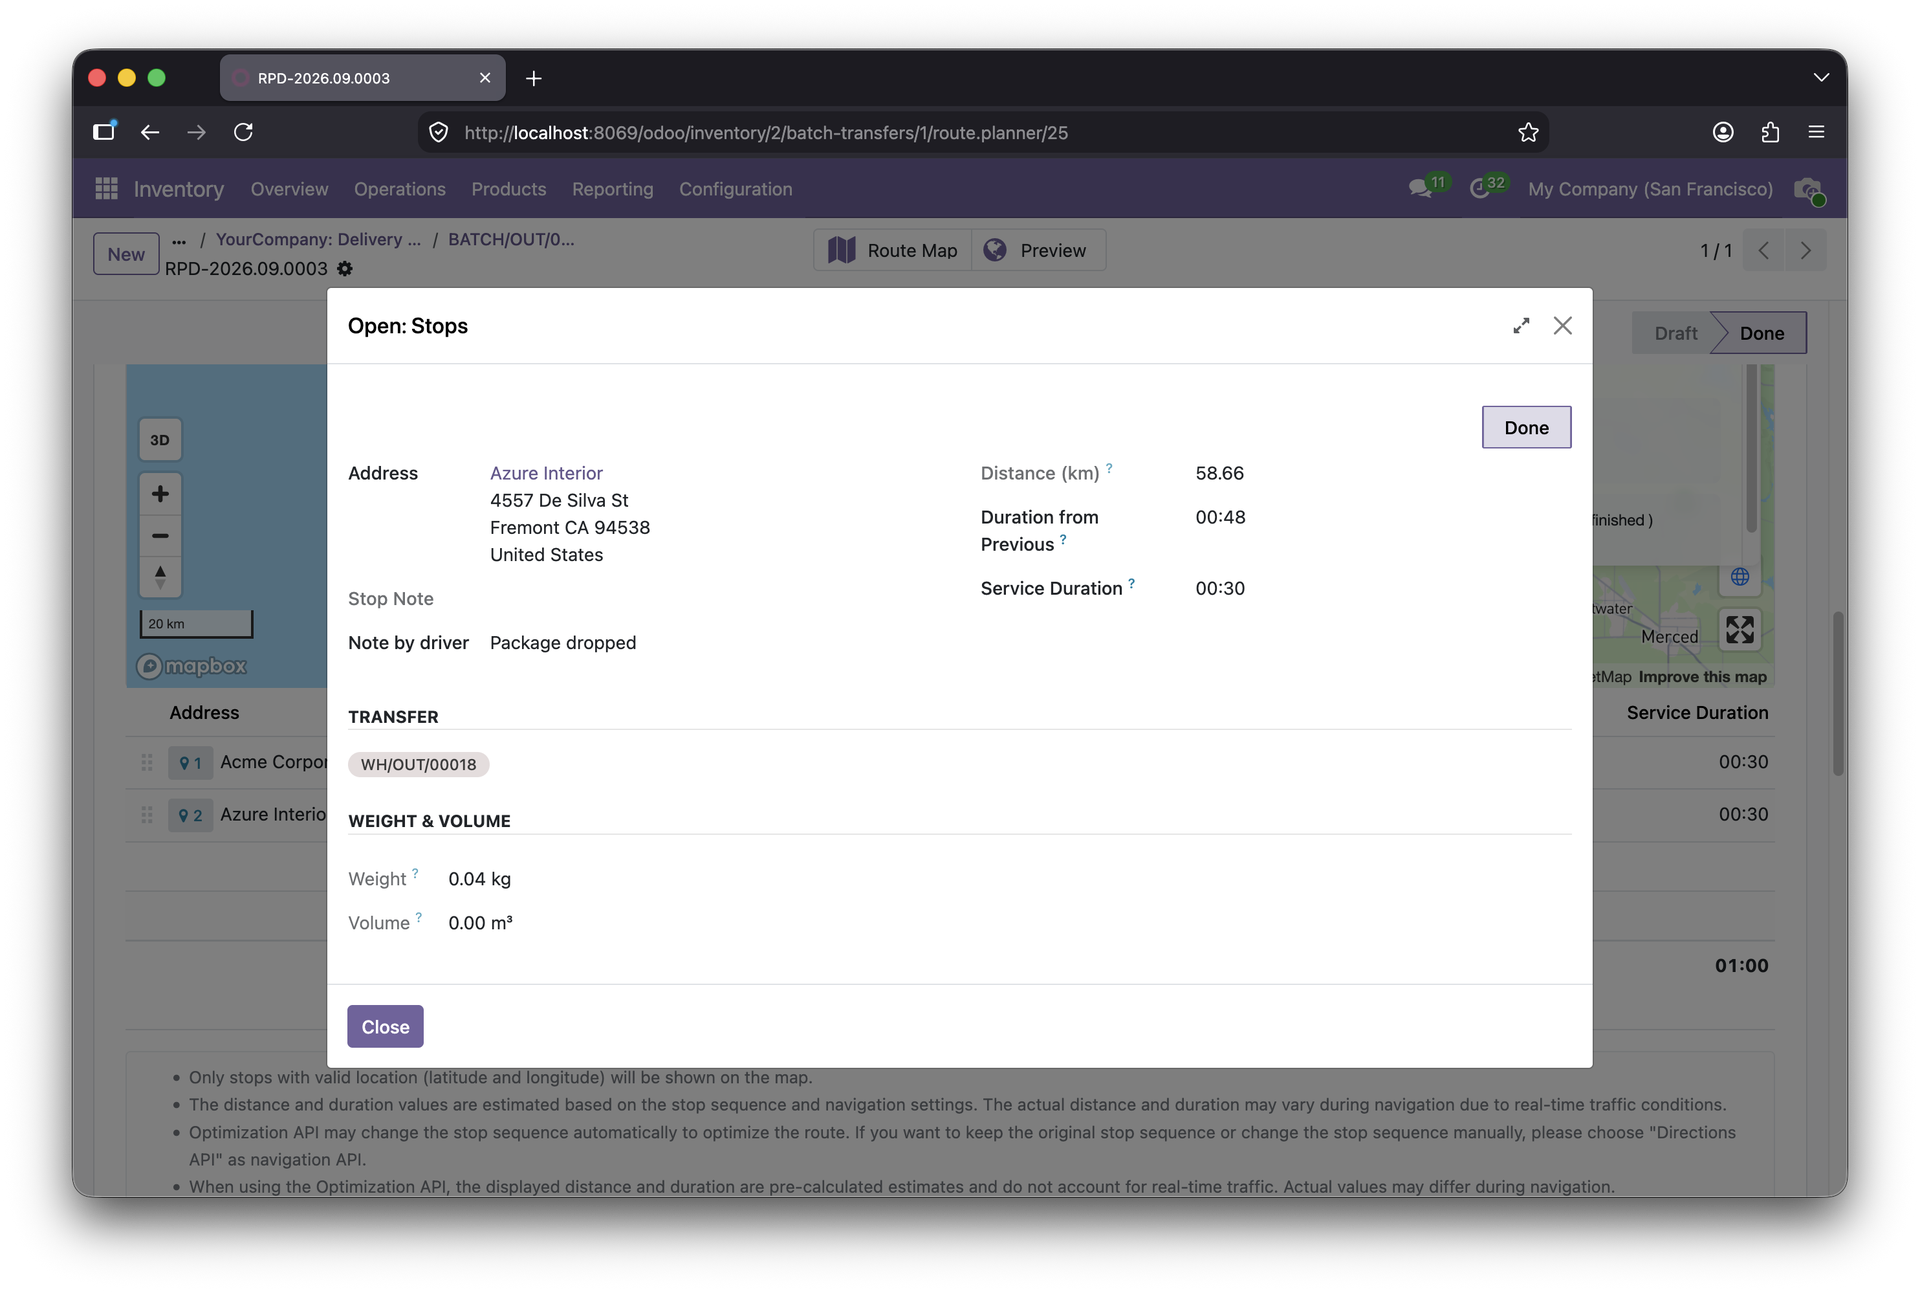This screenshot has width=1920, height=1293.
Task: Go to next record arrow
Action: click(1806, 251)
